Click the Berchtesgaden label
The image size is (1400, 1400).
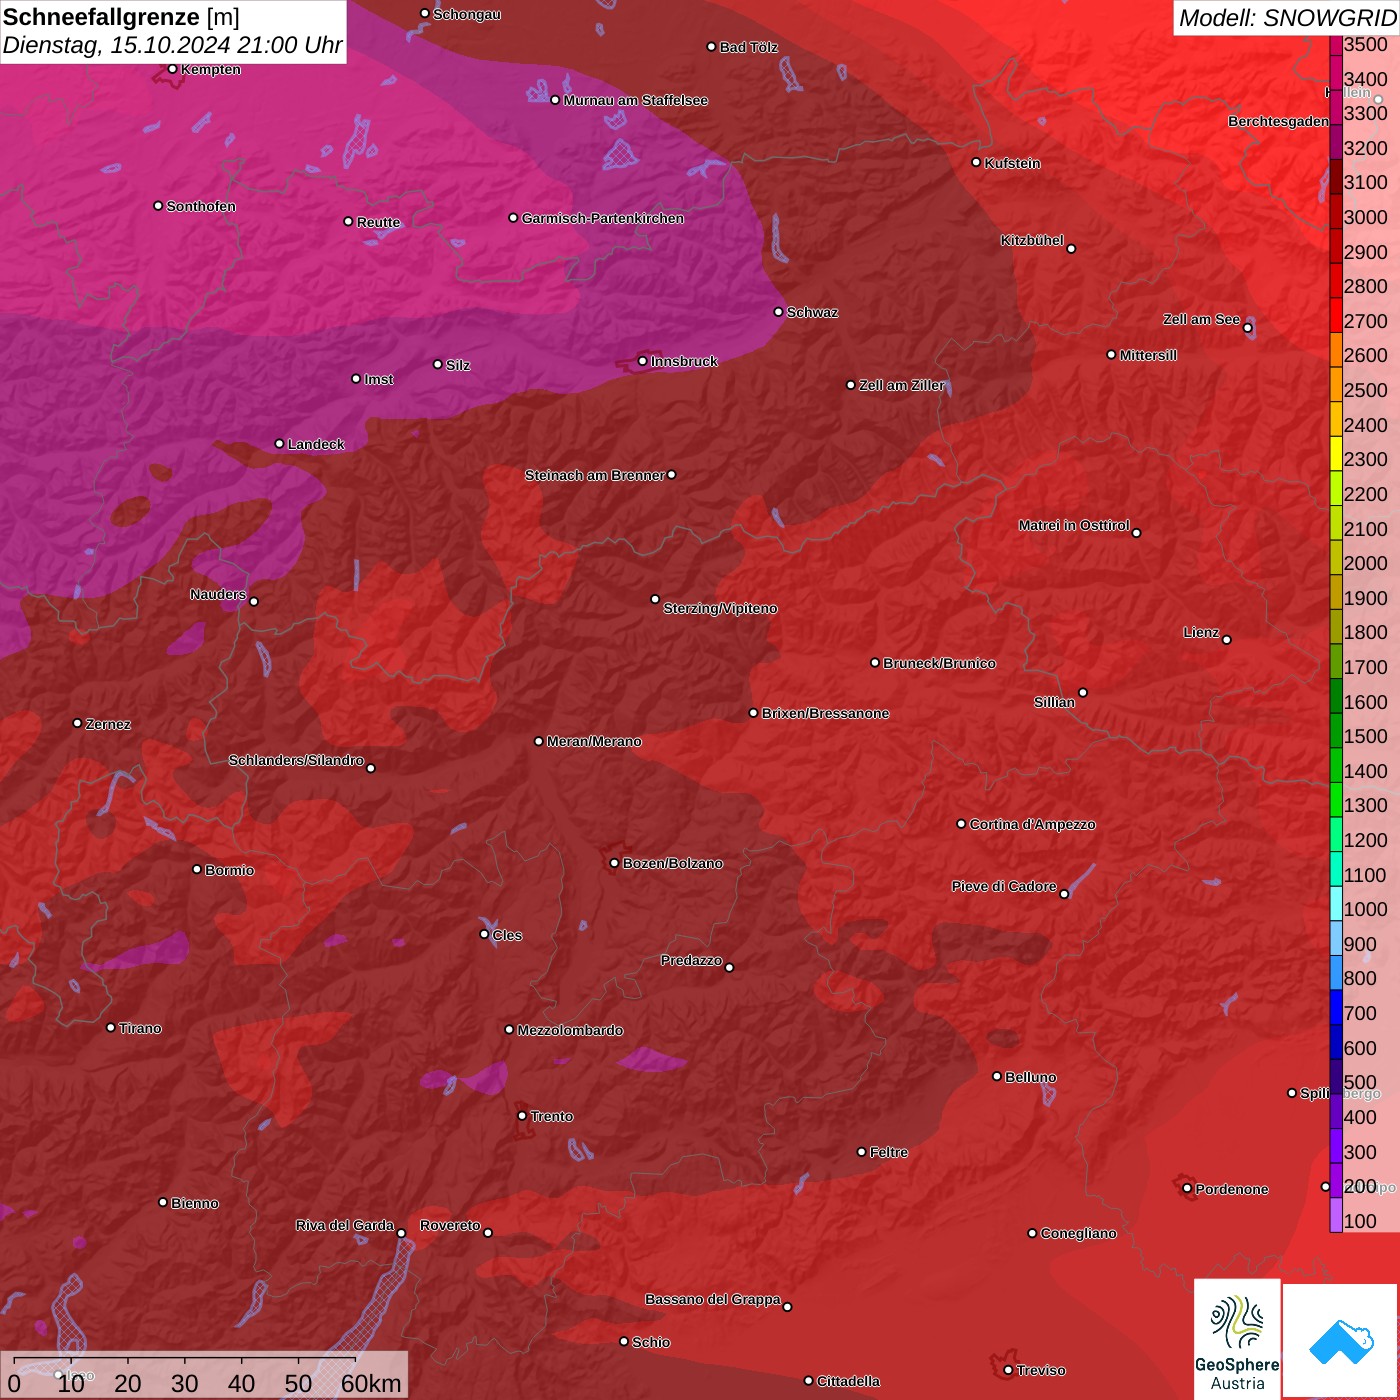click(x=1278, y=121)
